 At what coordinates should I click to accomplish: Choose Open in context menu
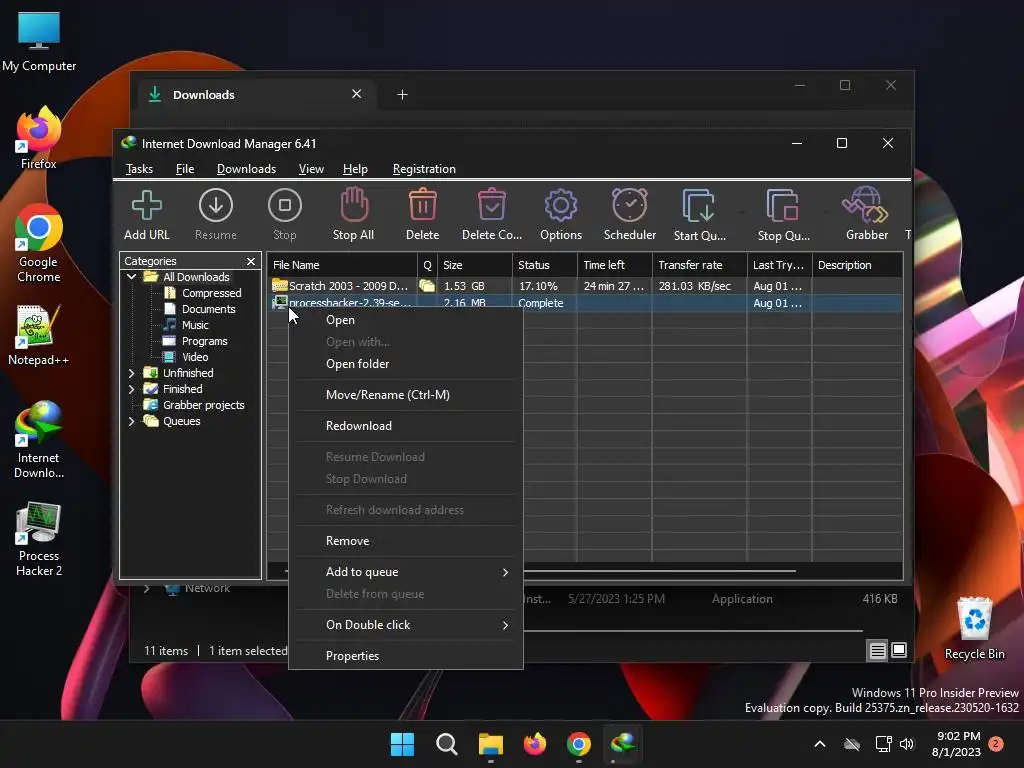click(405, 320)
